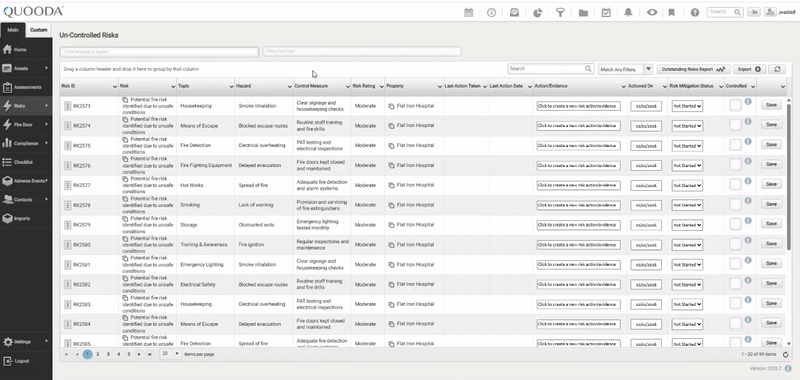Click Logout in sidebar

(x=26, y=361)
